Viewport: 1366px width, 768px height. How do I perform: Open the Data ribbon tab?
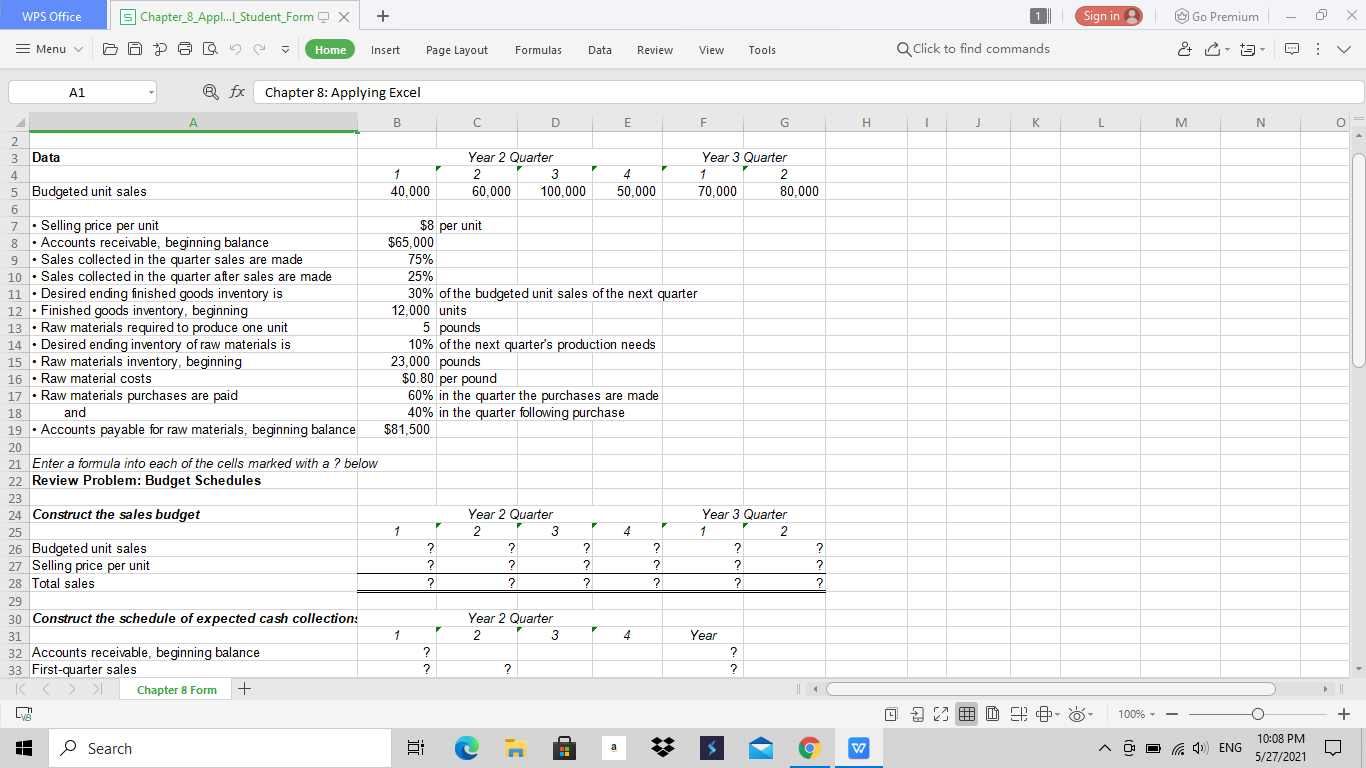[x=599, y=49]
